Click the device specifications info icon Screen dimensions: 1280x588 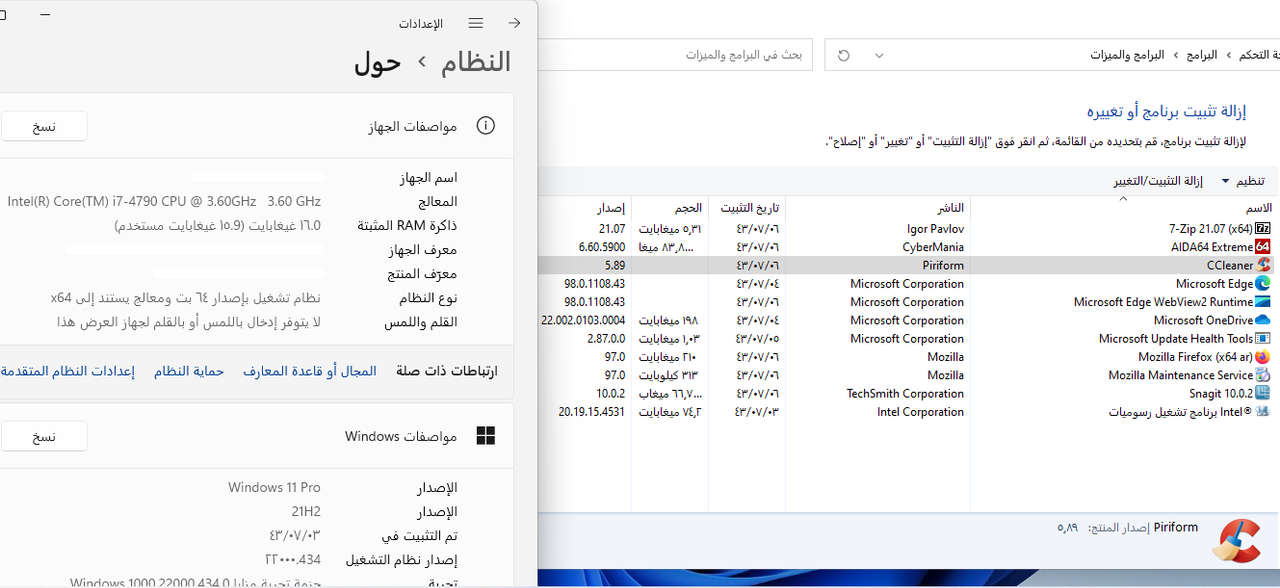[x=486, y=126]
